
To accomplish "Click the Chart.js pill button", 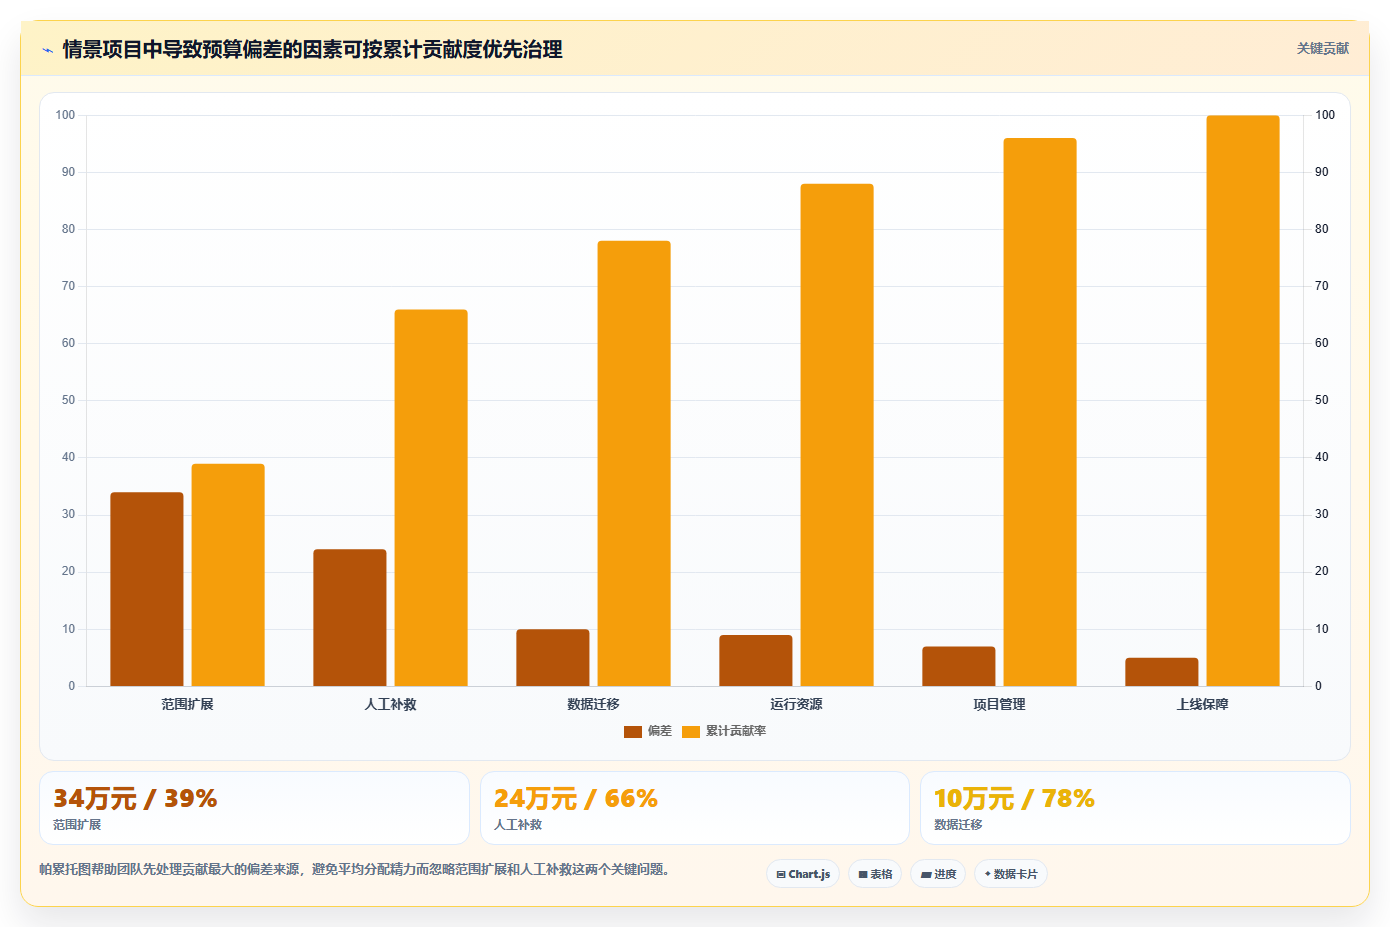I will click(803, 874).
